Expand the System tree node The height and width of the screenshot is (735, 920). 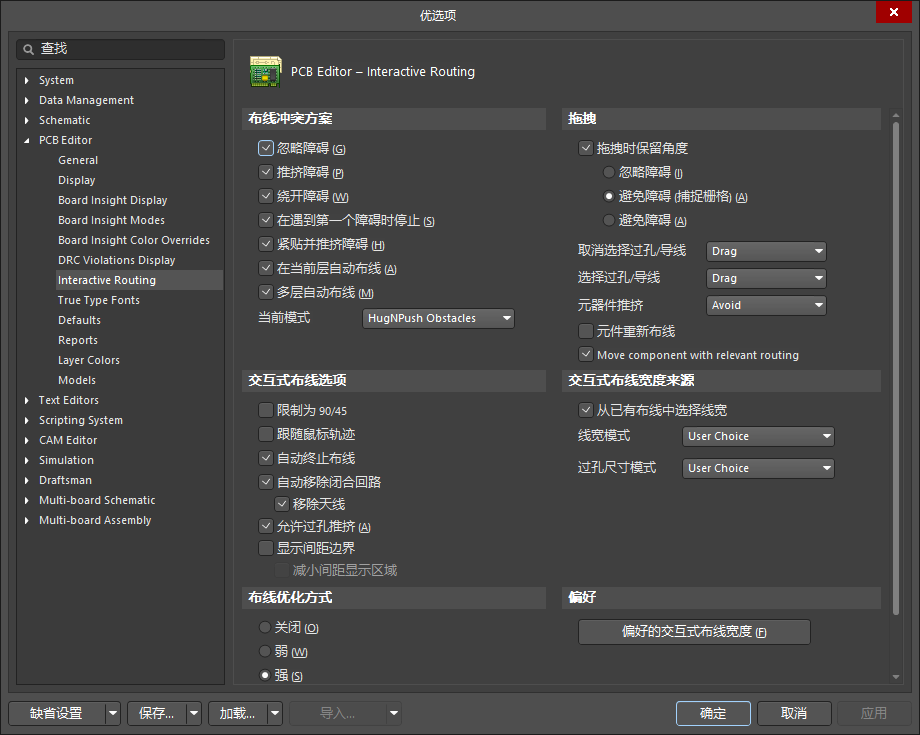point(26,80)
